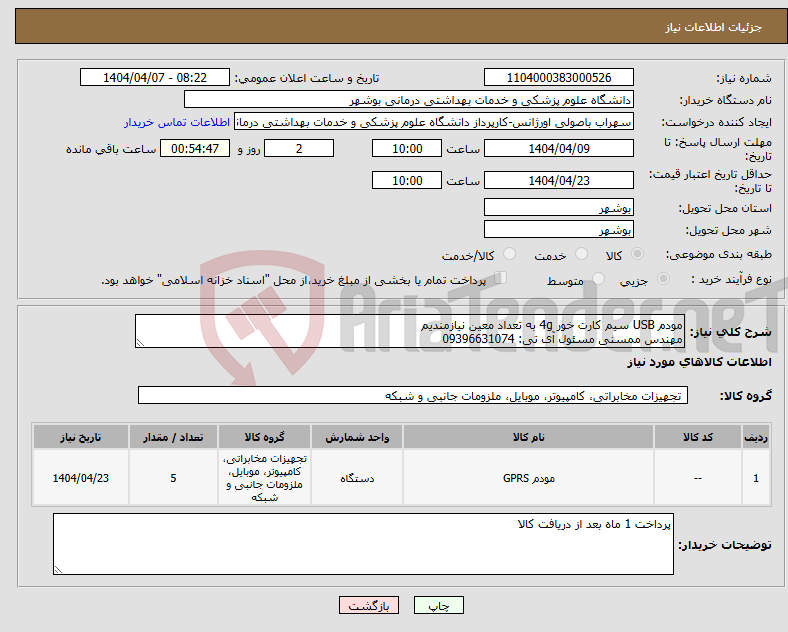This screenshot has width=788, height=632.
Task: Click the quantity cell showing 5
Action: point(173,477)
